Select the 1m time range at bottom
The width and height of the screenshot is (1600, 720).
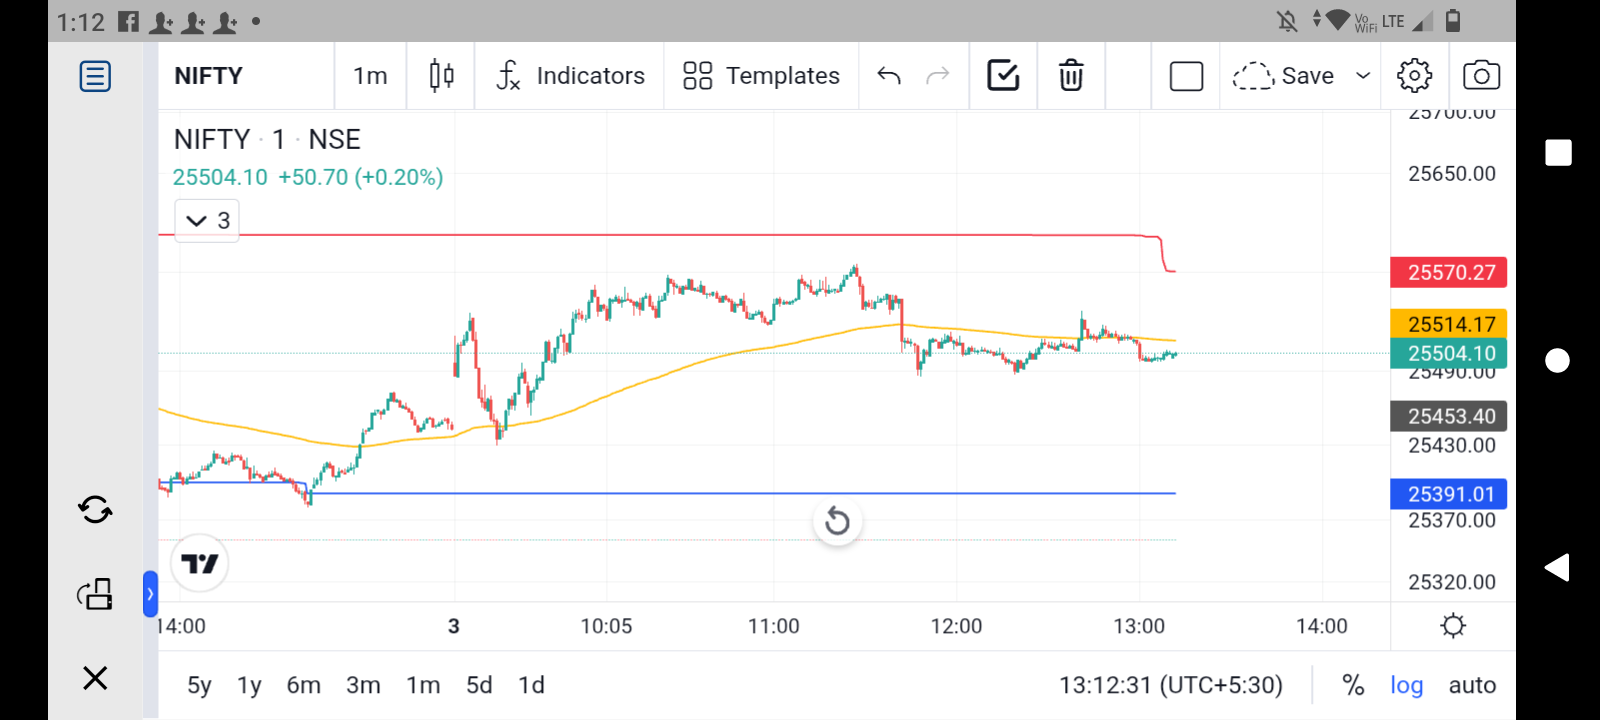423,685
